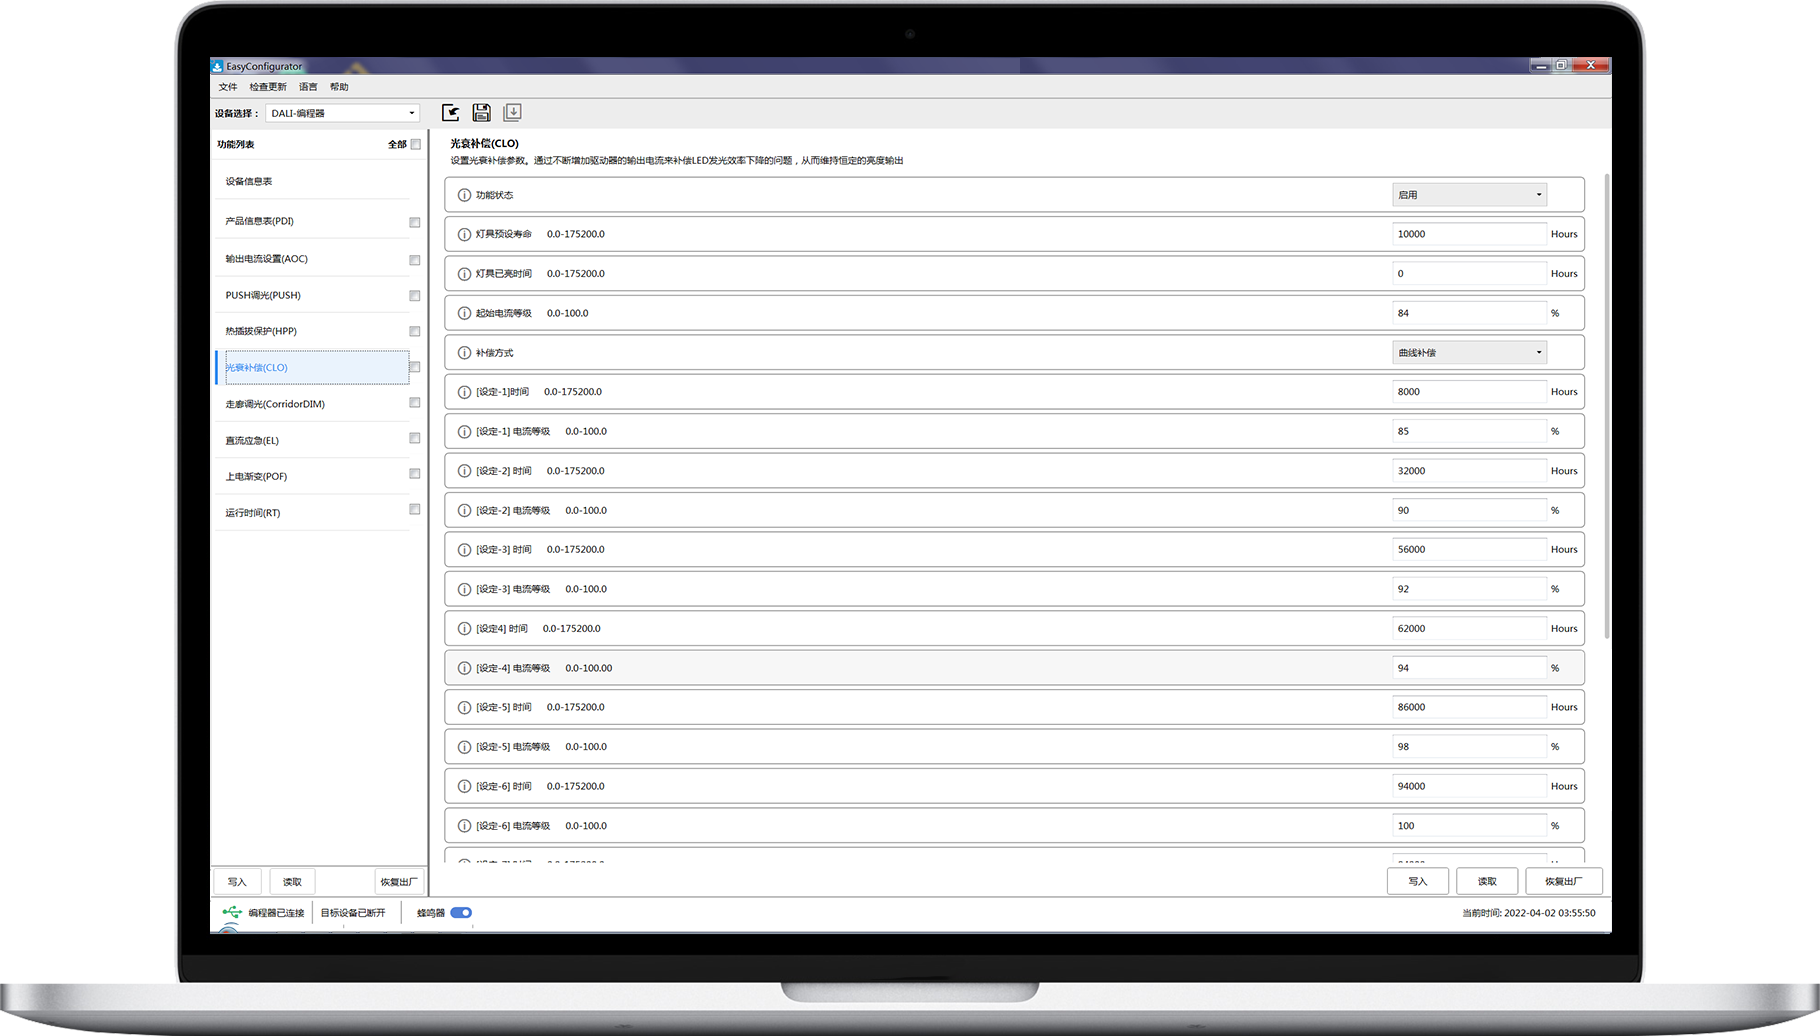Click the floppy disk save icon

point(482,113)
